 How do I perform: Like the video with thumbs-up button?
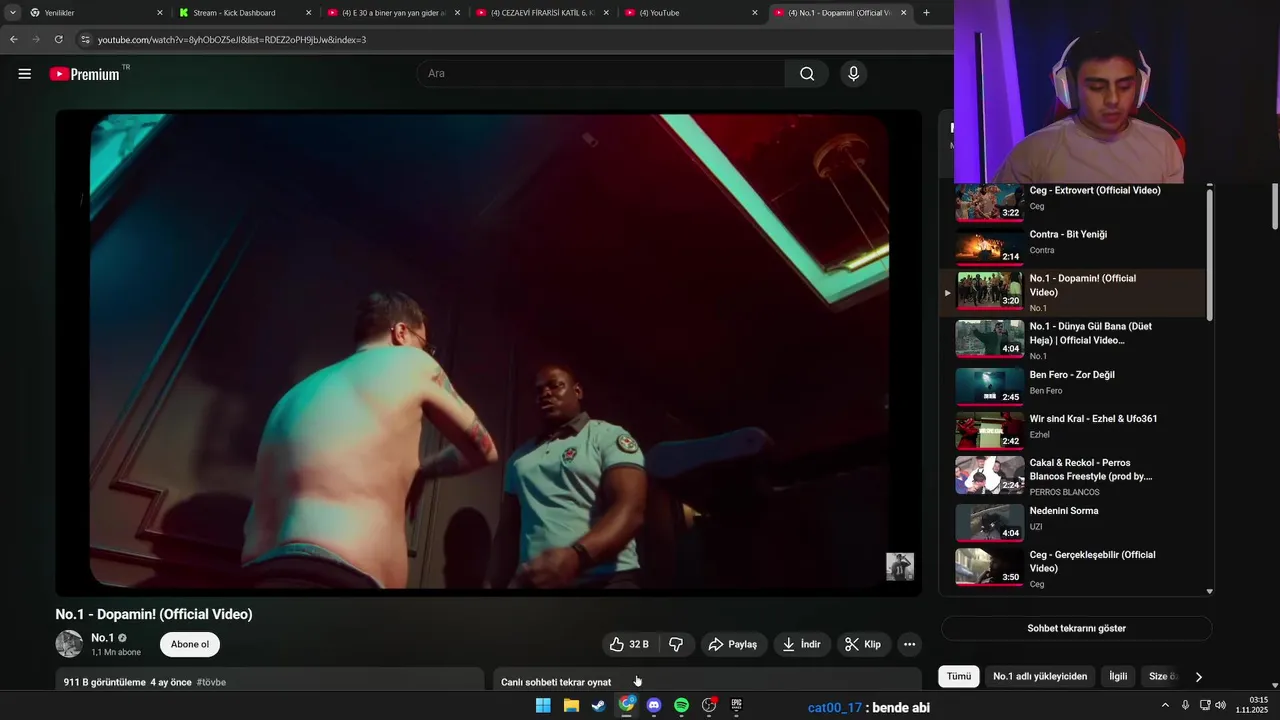[x=629, y=645]
